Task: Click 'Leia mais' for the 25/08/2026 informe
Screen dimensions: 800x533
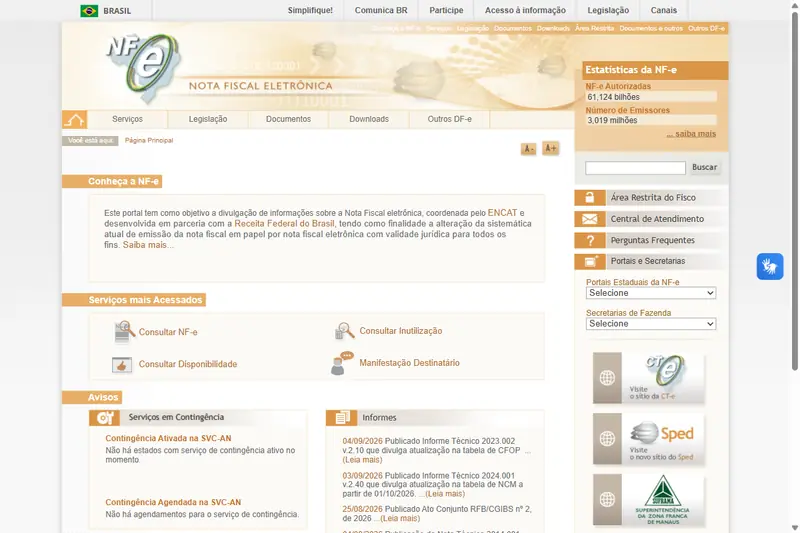Action: (x=399, y=518)
